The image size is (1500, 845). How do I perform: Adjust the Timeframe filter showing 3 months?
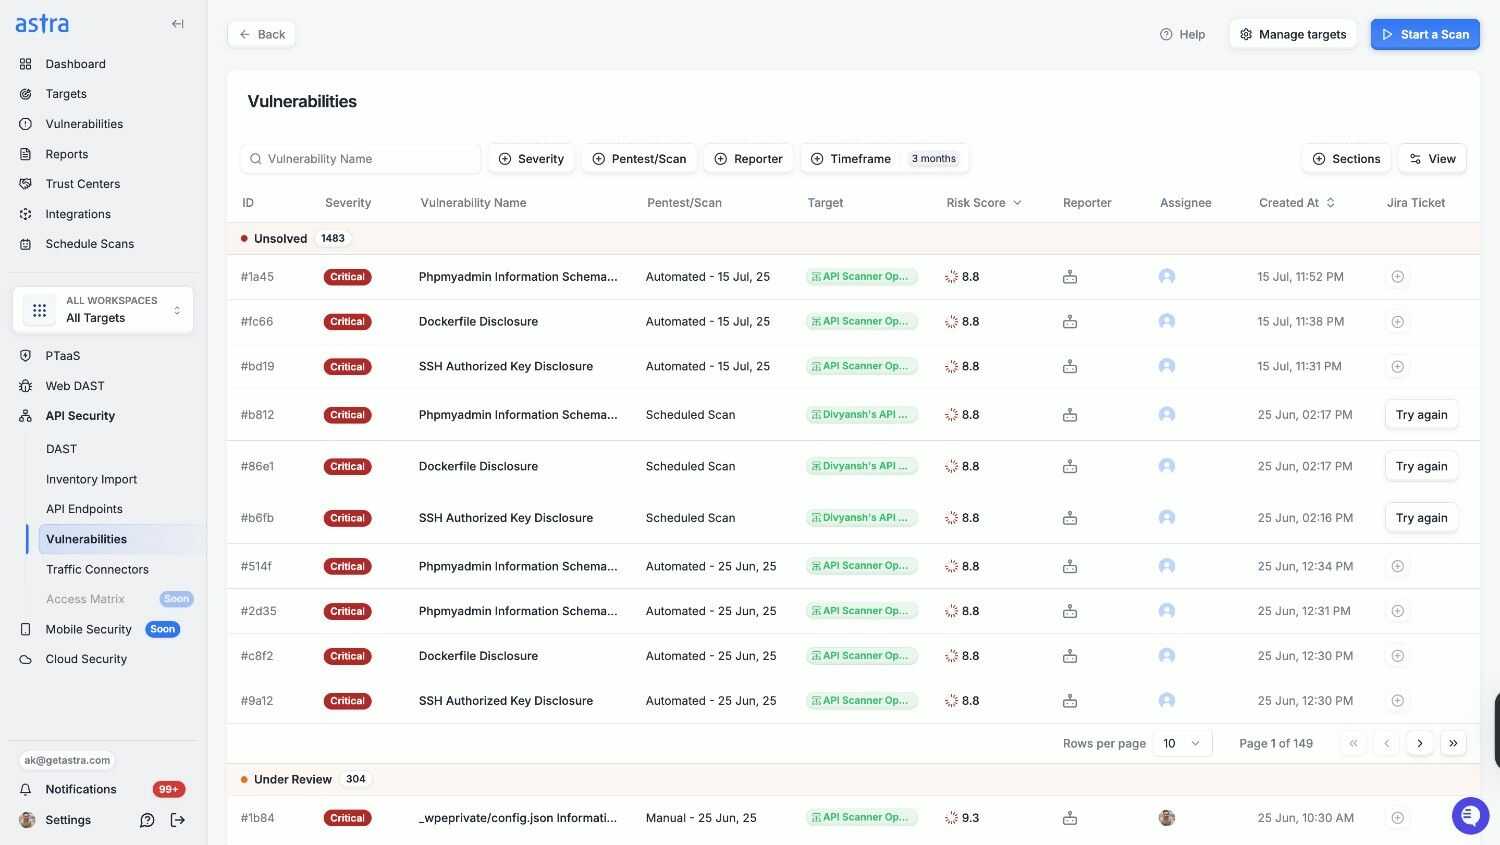click(852, 158)
